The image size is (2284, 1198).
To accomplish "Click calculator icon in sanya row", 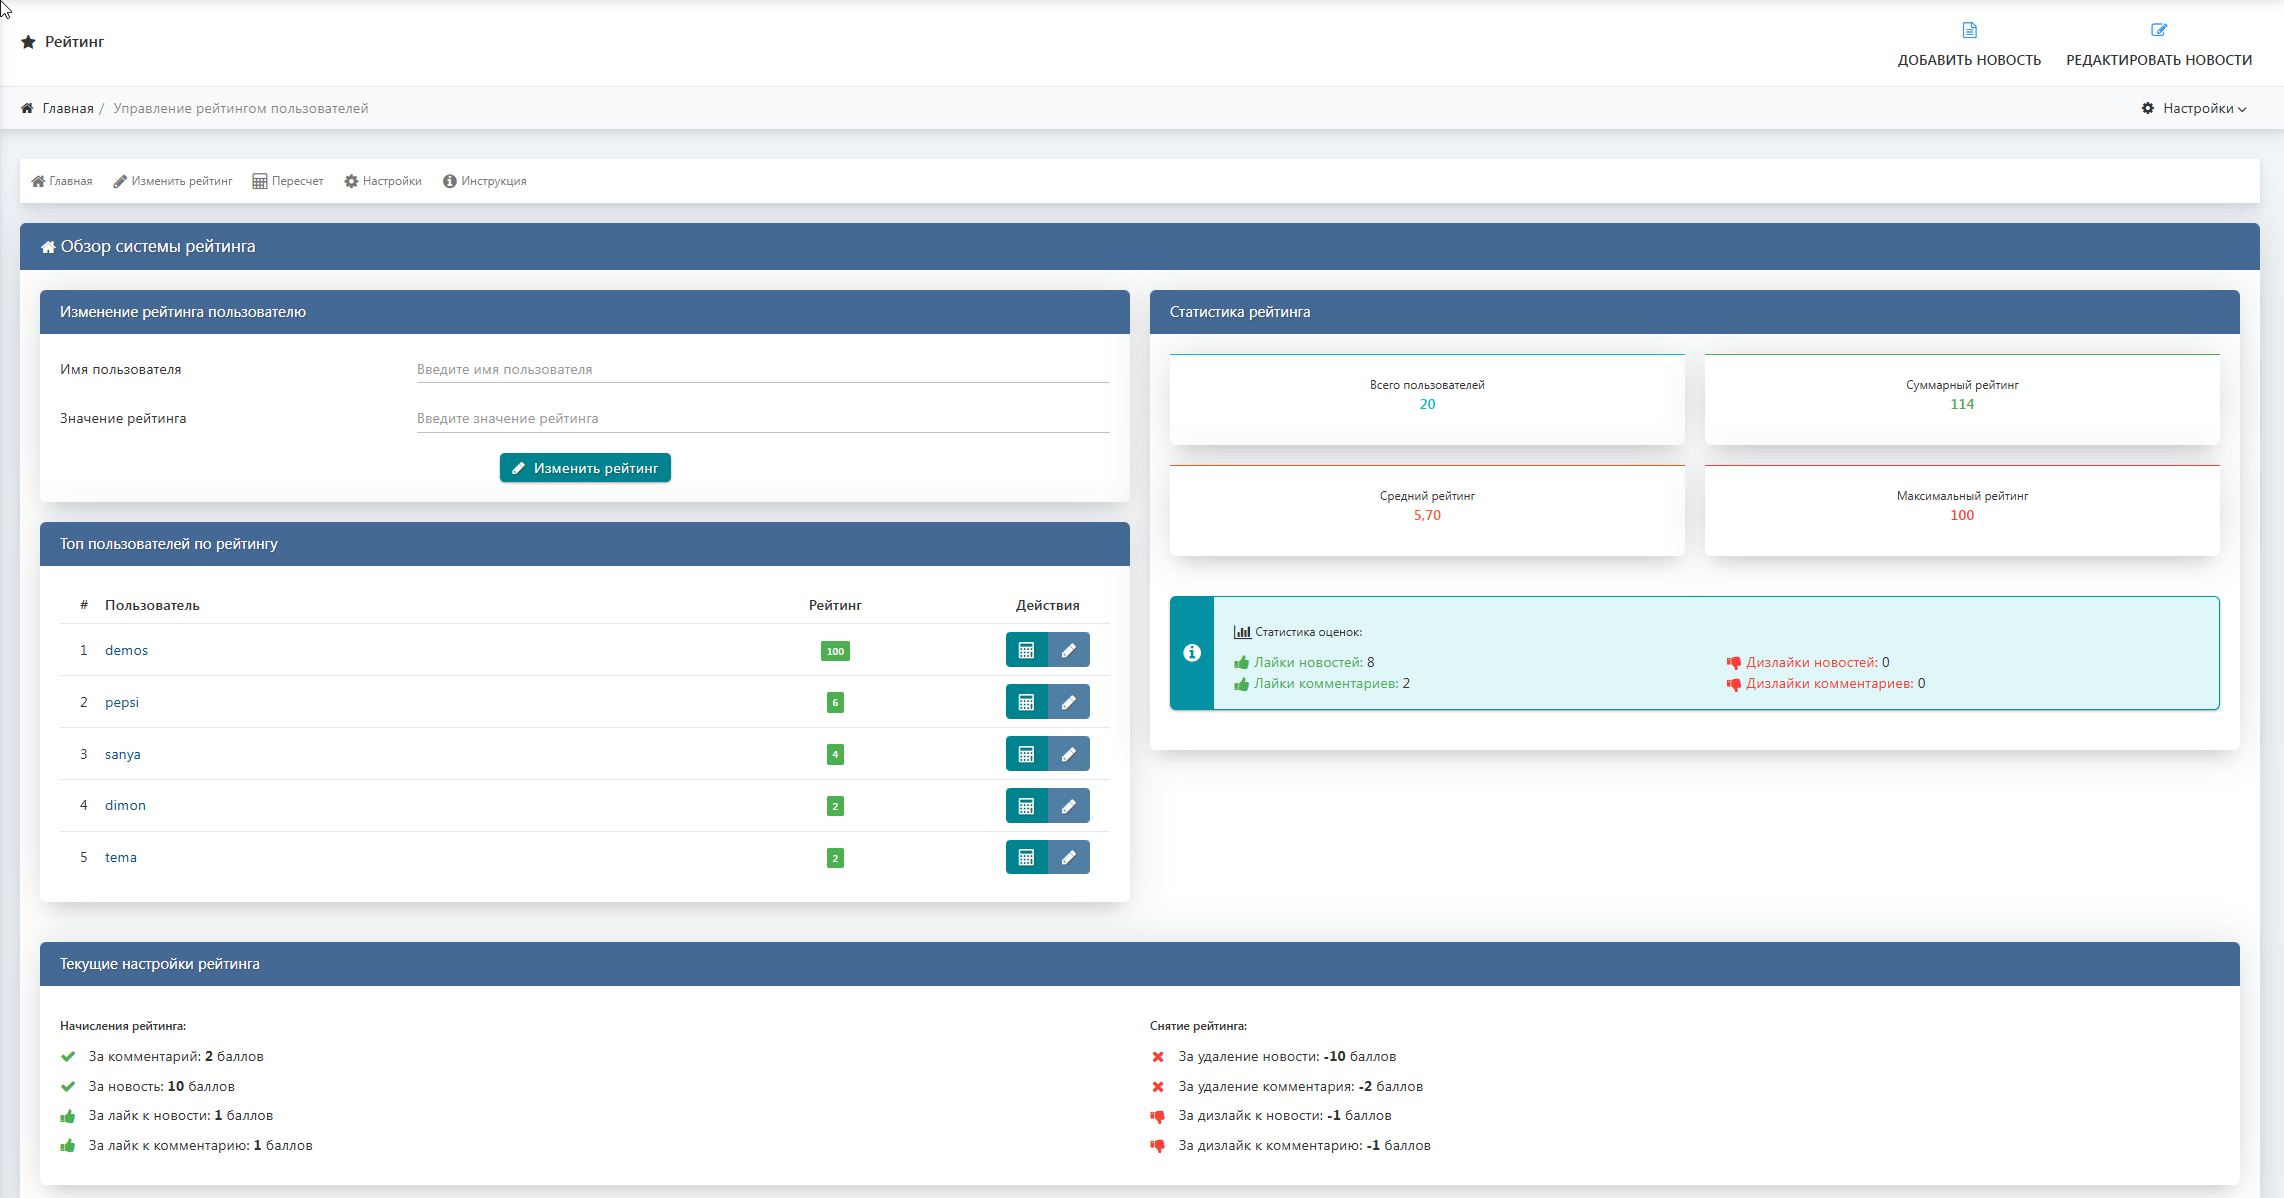I will [x=1026, y=754].
